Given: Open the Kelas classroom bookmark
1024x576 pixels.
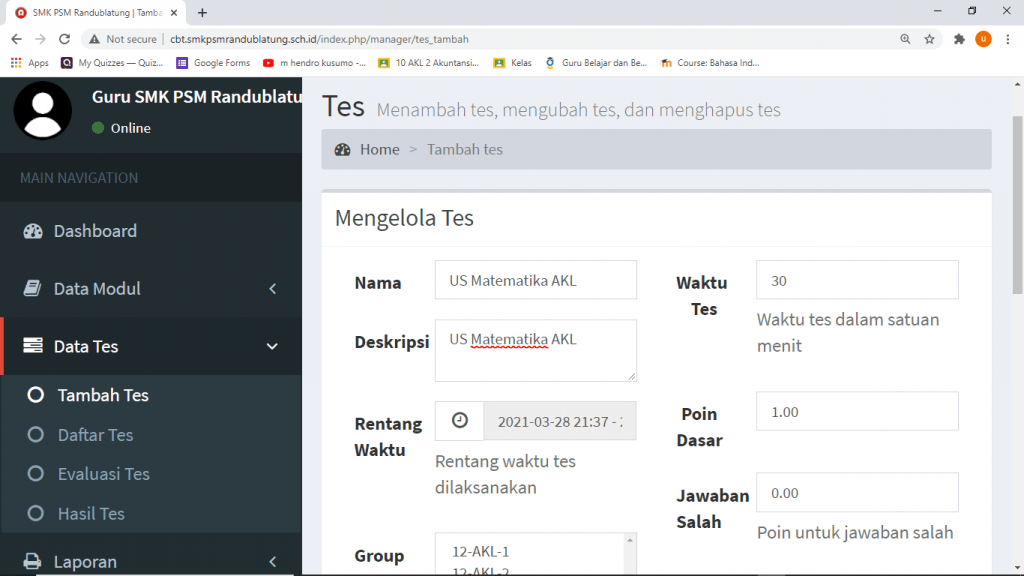Looking at the screenshot, I should pyautogui.click(x=513, y=63).
